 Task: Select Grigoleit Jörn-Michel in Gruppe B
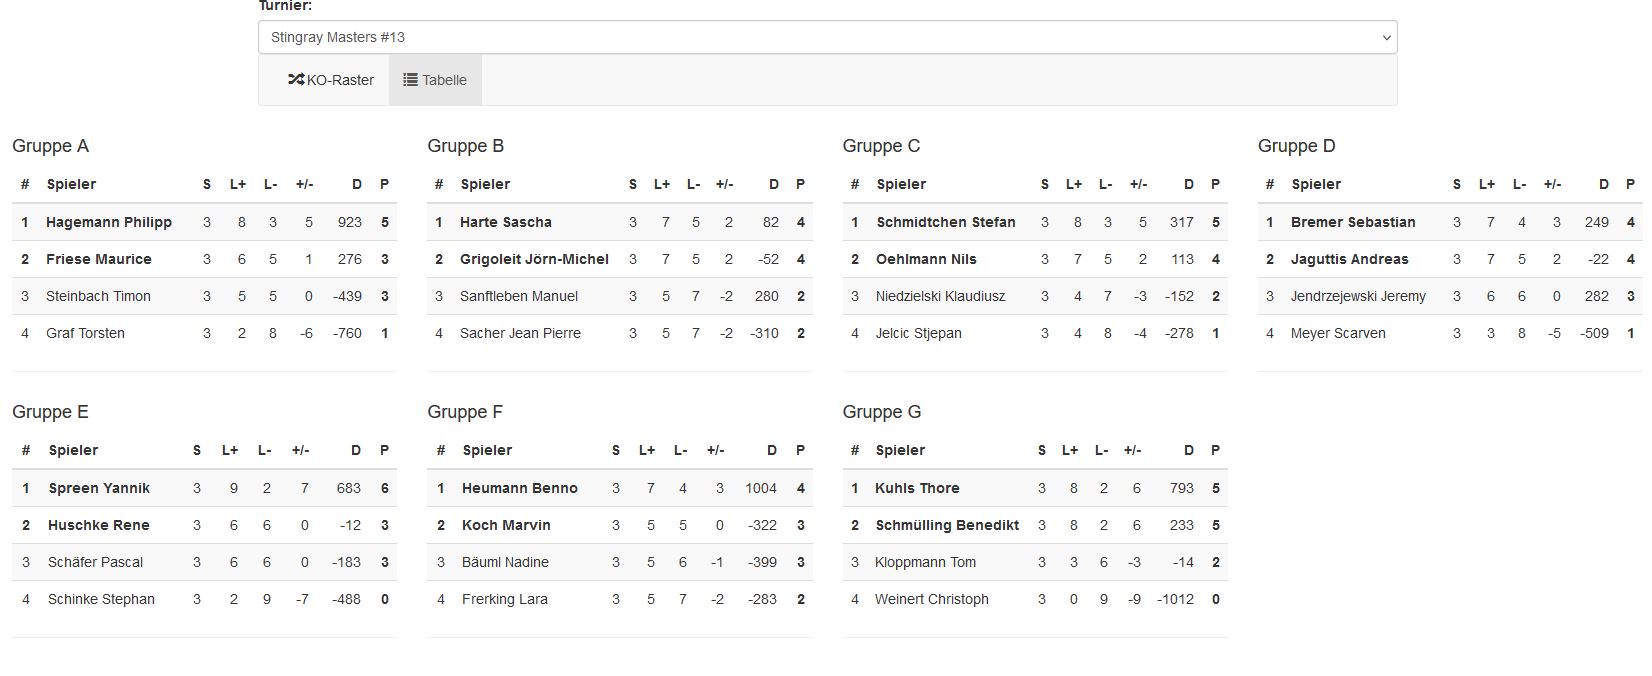(x=534, y=259)
